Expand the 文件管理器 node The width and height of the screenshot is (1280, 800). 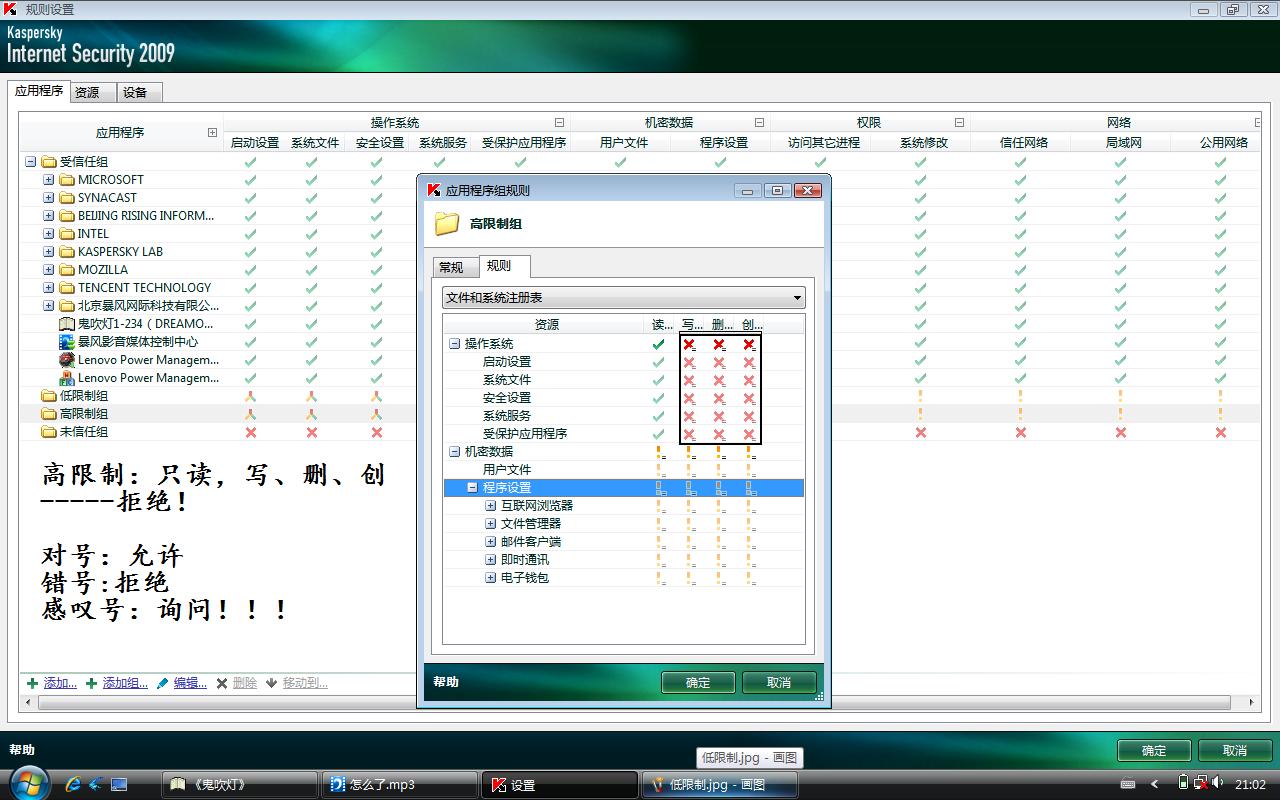click(x=490, y=524)
